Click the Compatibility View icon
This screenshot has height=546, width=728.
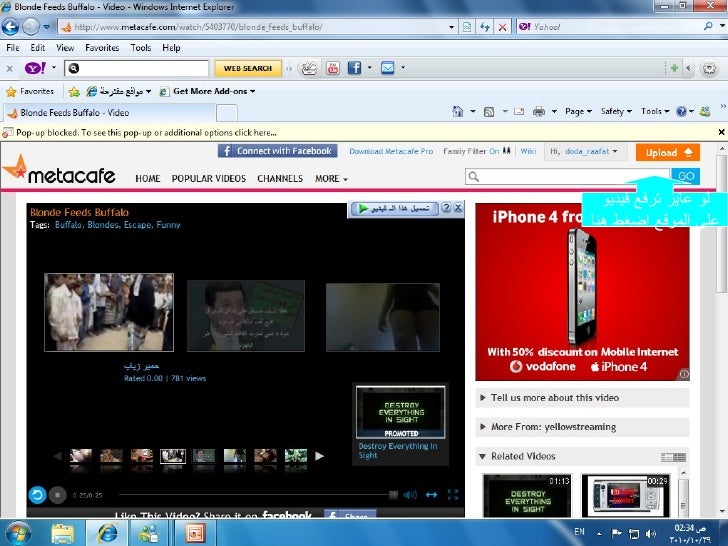point(467,27)
